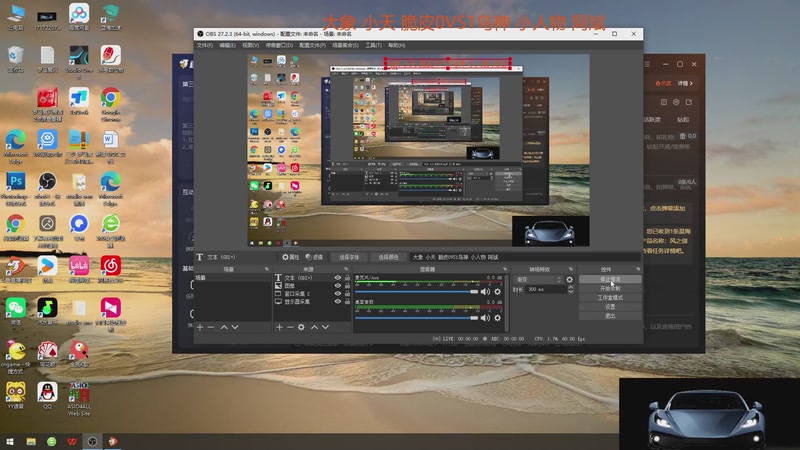Add a new scene with the plus icon
800x450 pixels.
click(x=200, y=327)
